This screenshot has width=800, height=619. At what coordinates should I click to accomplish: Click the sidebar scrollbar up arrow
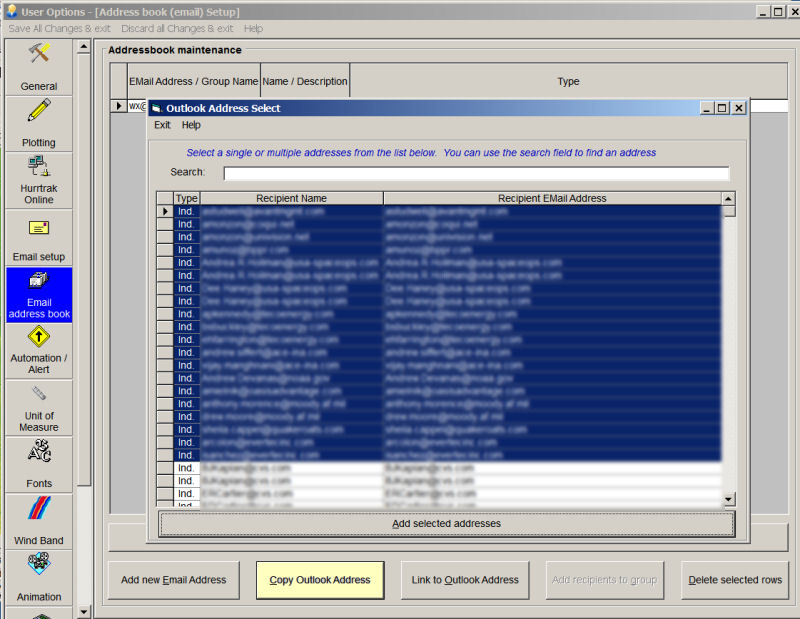click(84, 47)
